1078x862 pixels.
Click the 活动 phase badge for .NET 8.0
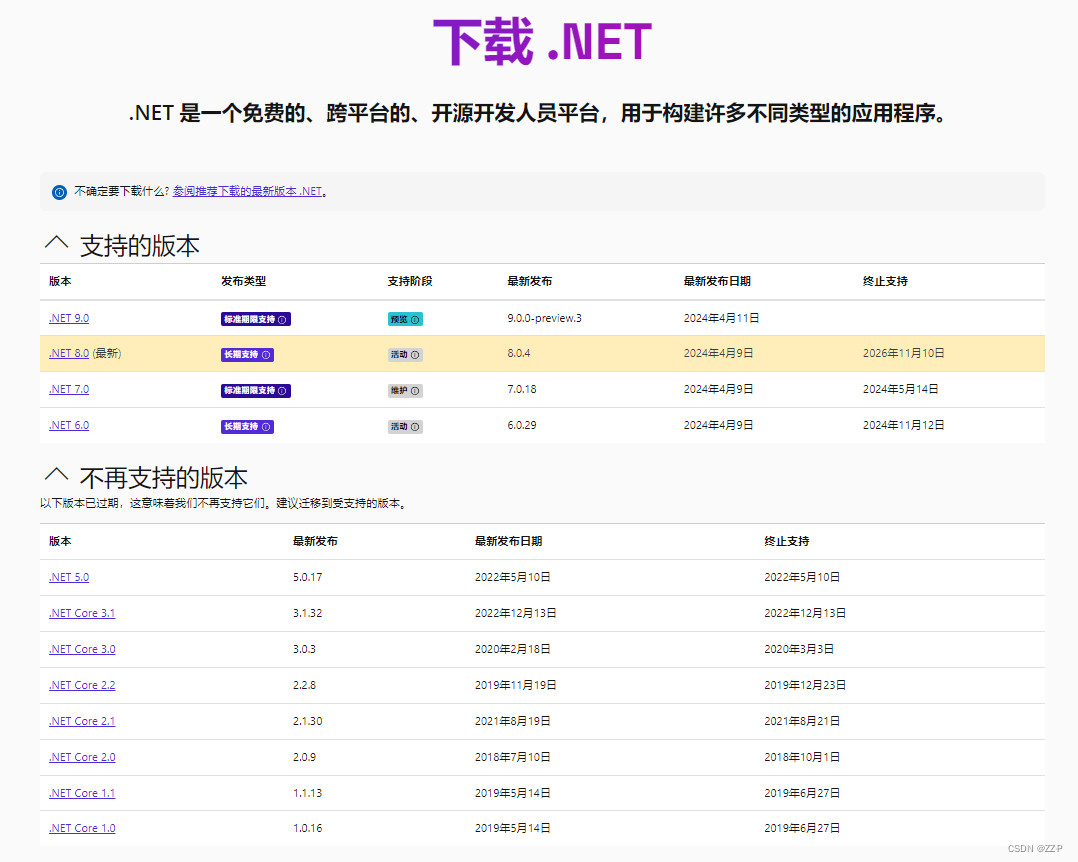(x=405, y=355)
